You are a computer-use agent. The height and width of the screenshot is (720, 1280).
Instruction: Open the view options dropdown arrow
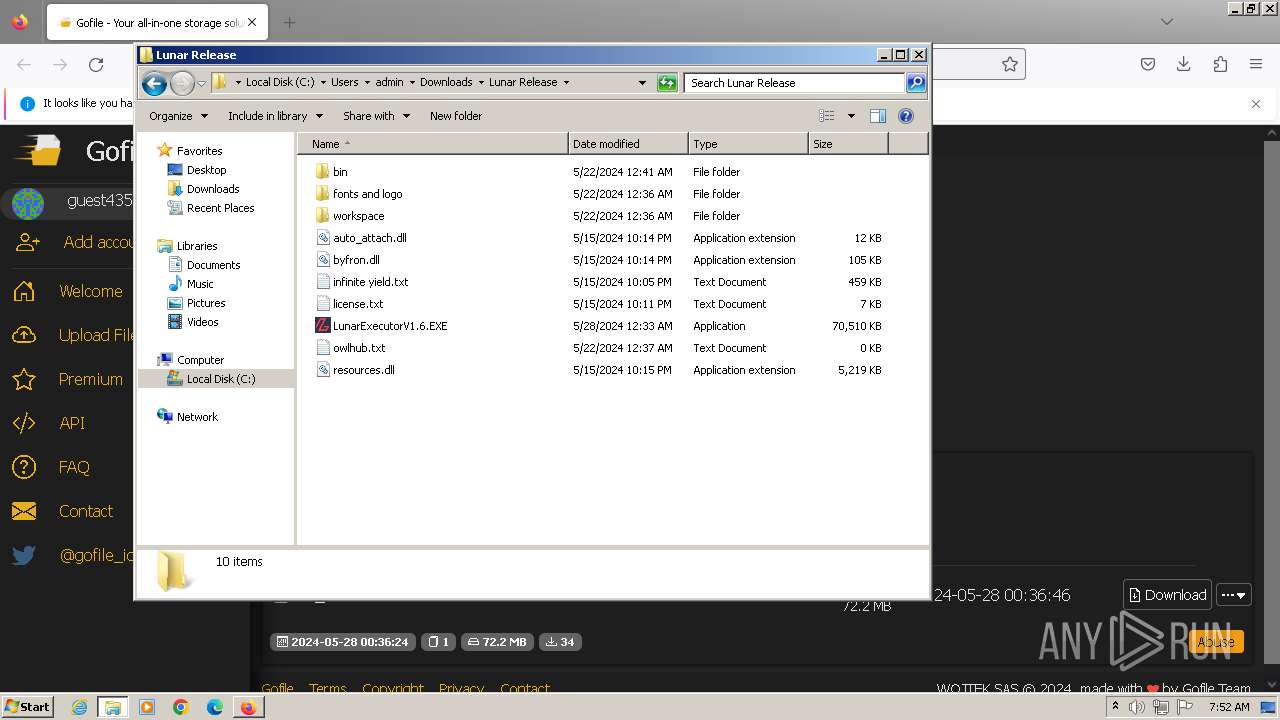click(x=851, y=116)
